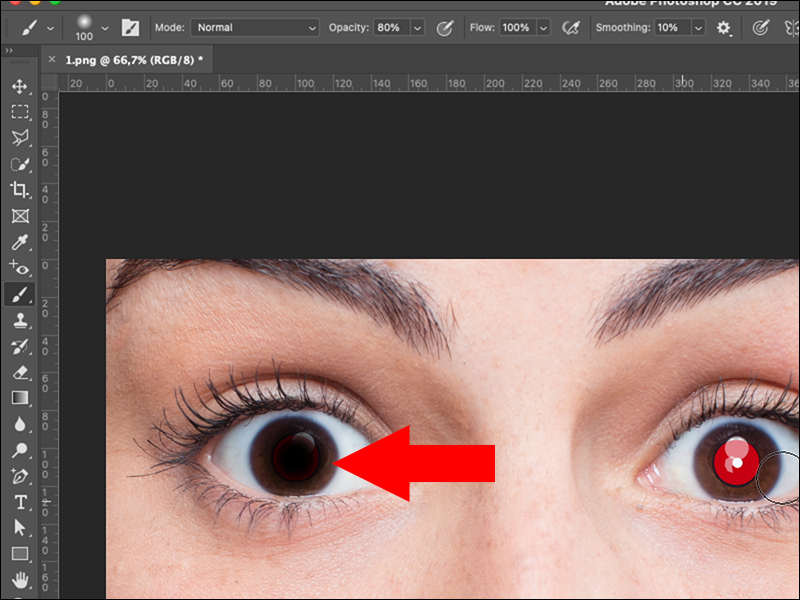The width and height of the screenshot is (800, 600).
Task: Select the Rectangle shape tool
Action: (x=20, y=554)
